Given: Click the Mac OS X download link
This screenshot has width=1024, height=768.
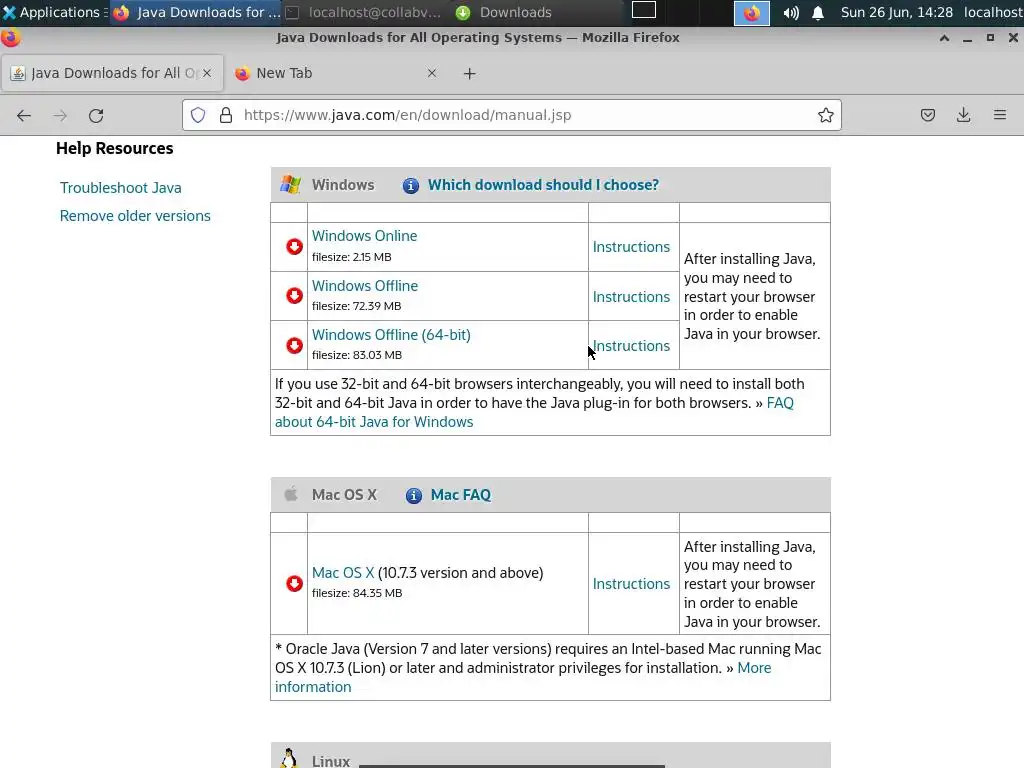Looking at the screenshot, I should tap(343, 573).
